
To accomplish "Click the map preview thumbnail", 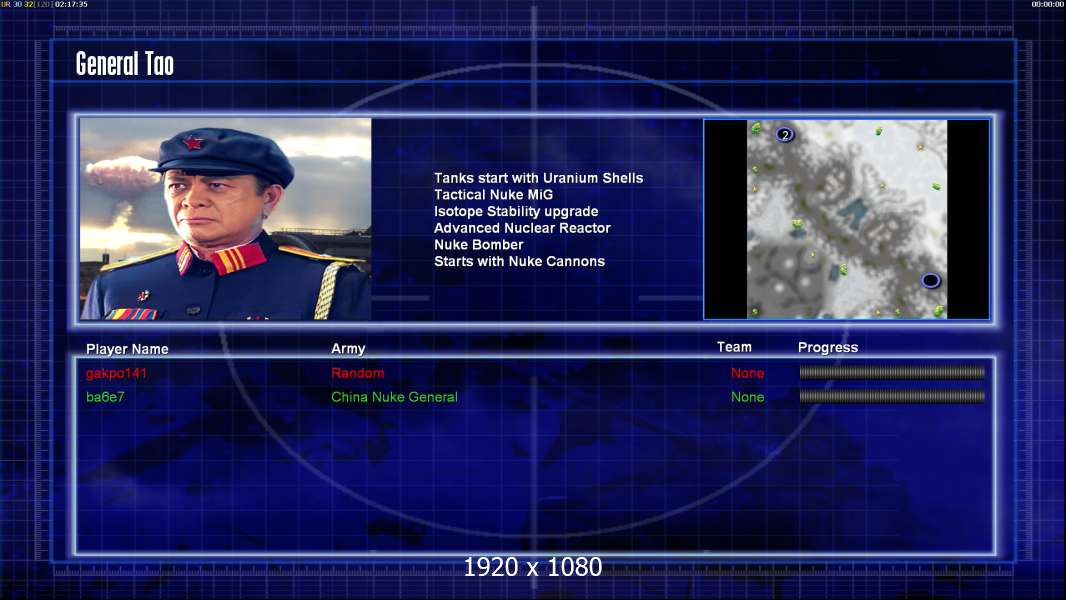I will tap(846, 219).
